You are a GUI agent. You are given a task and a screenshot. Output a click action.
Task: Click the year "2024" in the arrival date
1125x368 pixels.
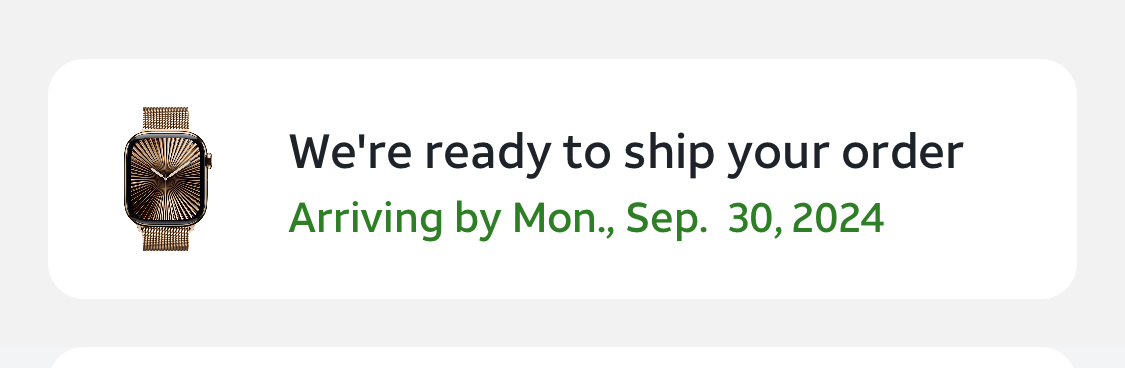(x=839, y=218)
